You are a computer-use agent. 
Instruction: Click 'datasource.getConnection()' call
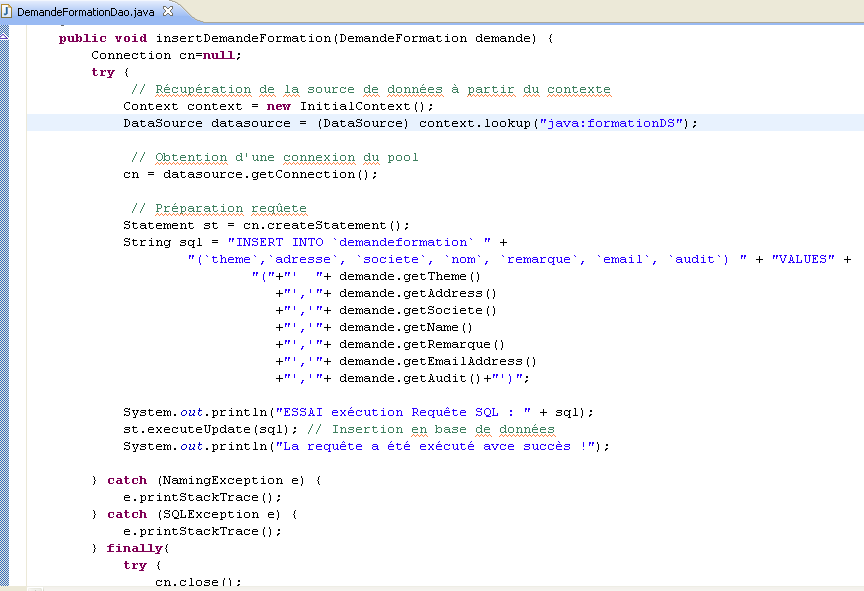pos(266,174)
